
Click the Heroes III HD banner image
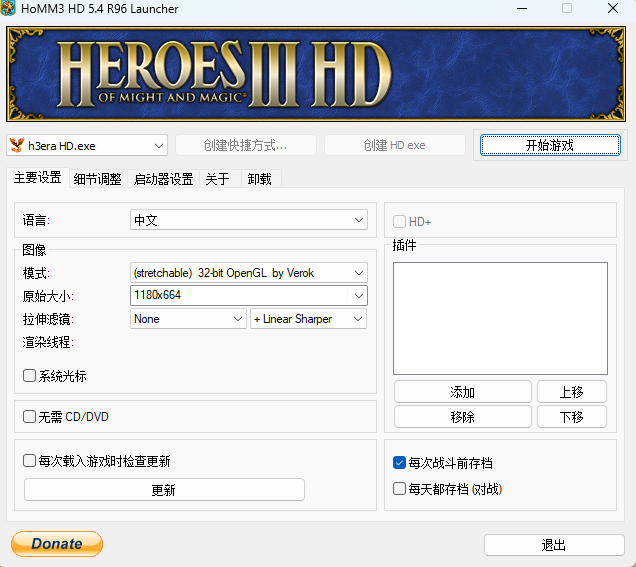[x=316, y=74]
